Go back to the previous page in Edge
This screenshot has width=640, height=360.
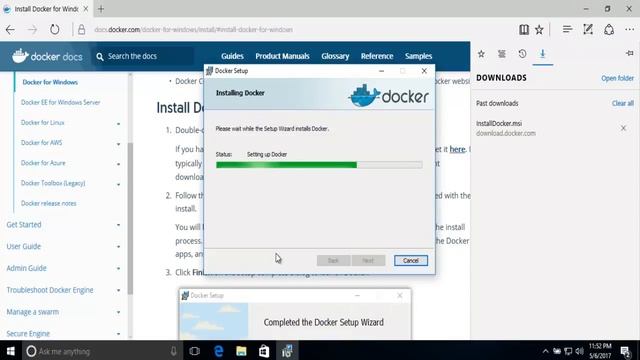10,30
